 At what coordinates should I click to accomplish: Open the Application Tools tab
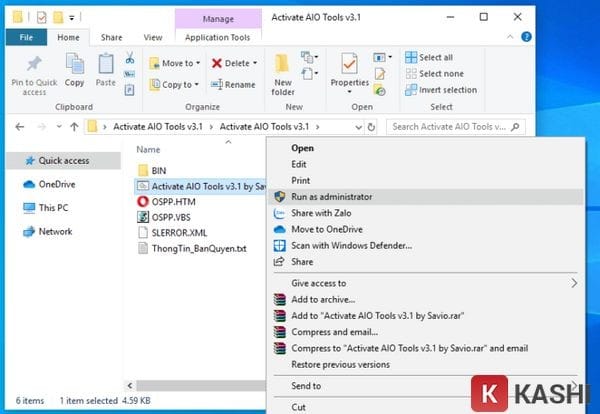point(217,37)
